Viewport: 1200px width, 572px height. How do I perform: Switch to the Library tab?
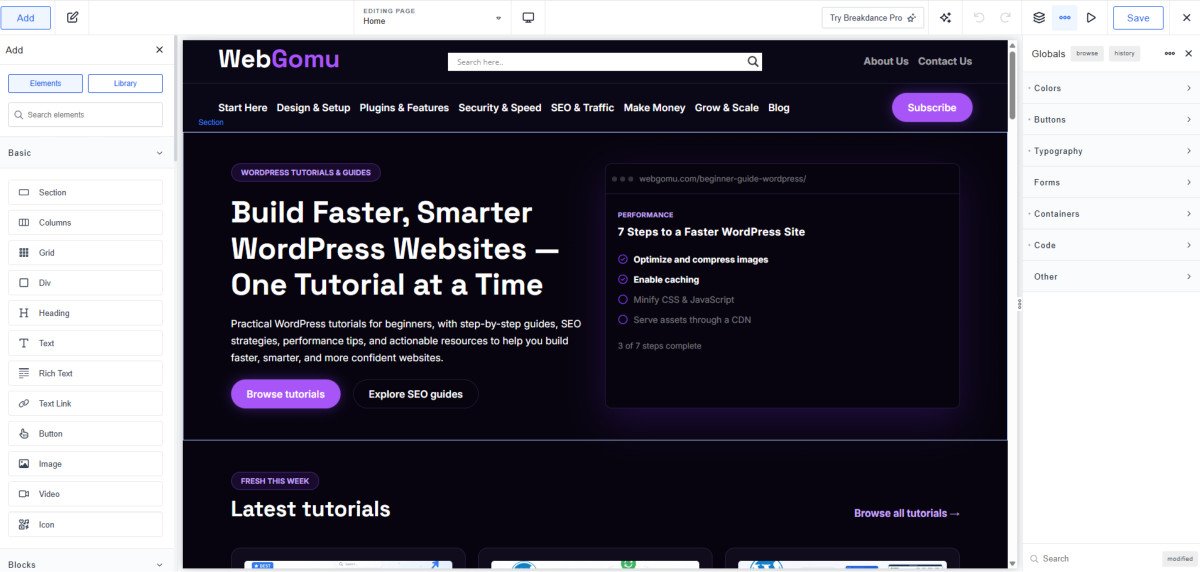pos(125,83)
